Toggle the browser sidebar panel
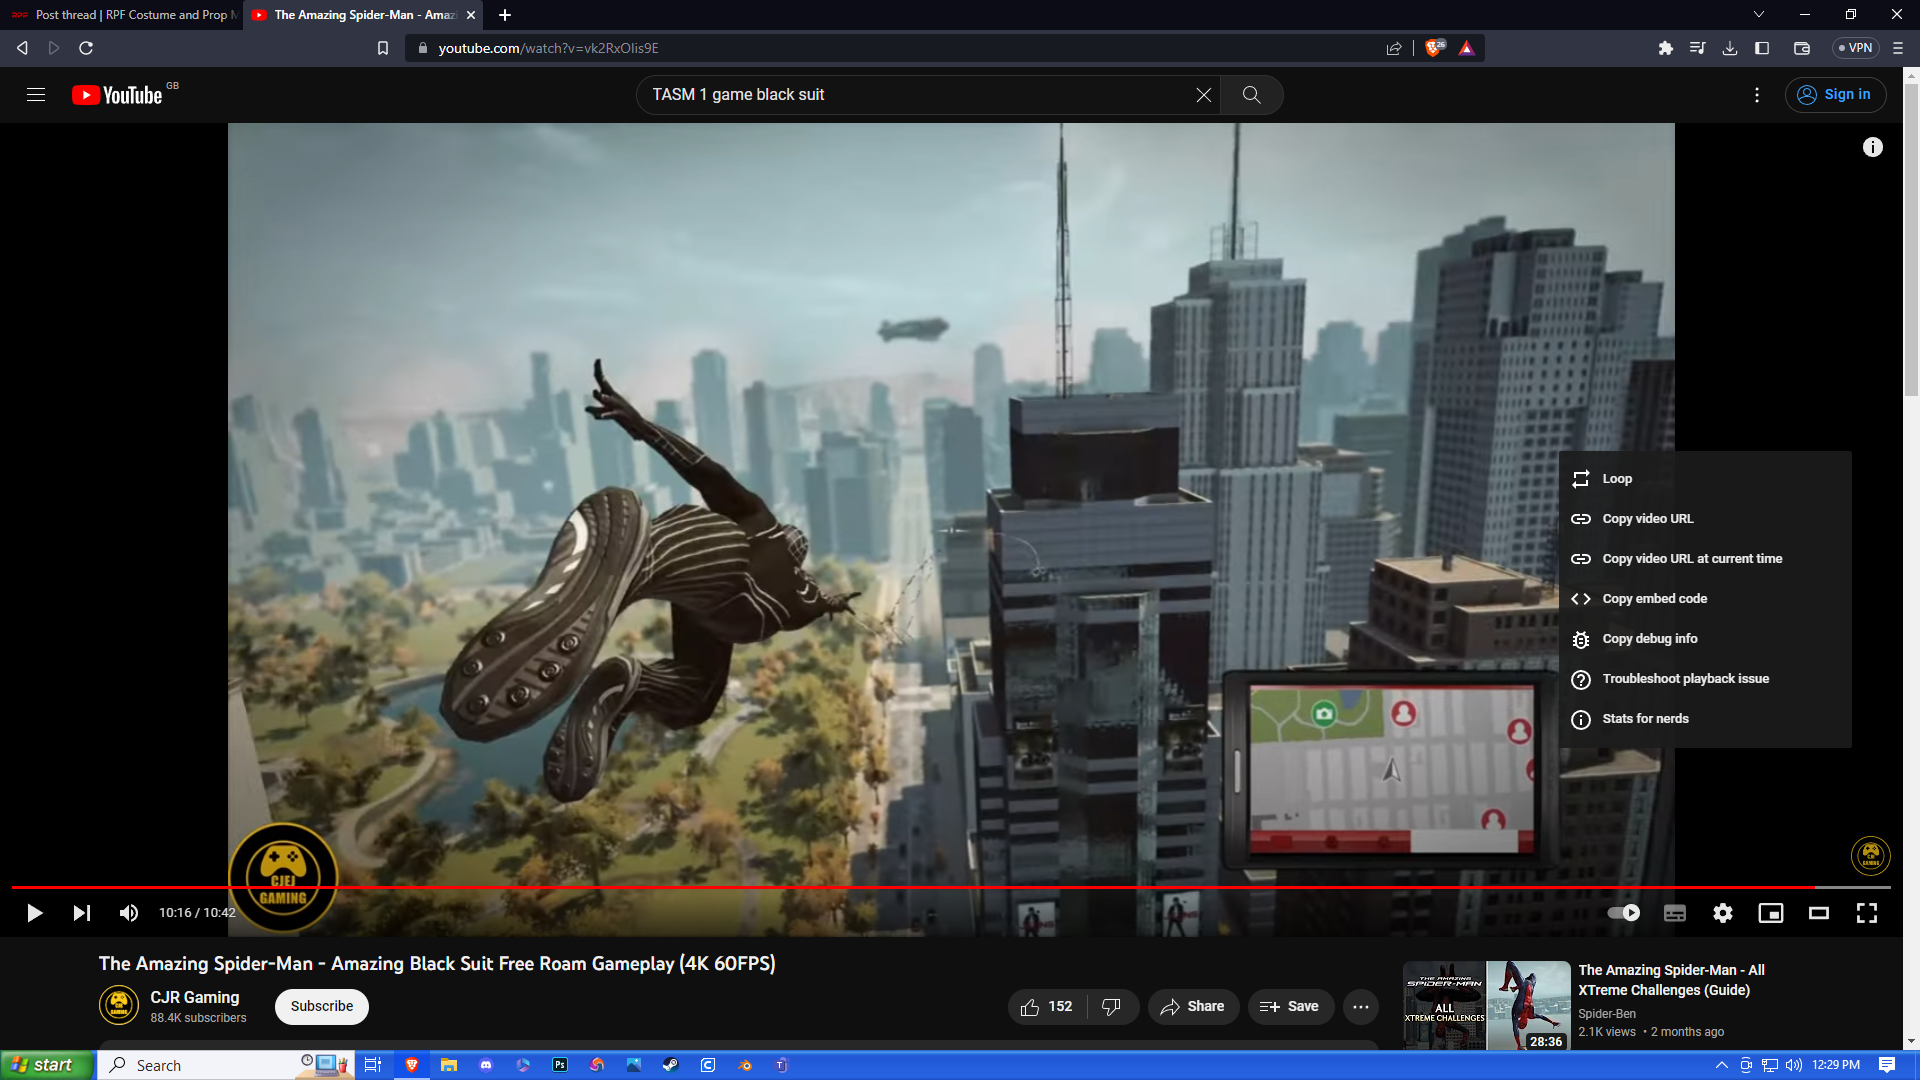 [1762, 48]
